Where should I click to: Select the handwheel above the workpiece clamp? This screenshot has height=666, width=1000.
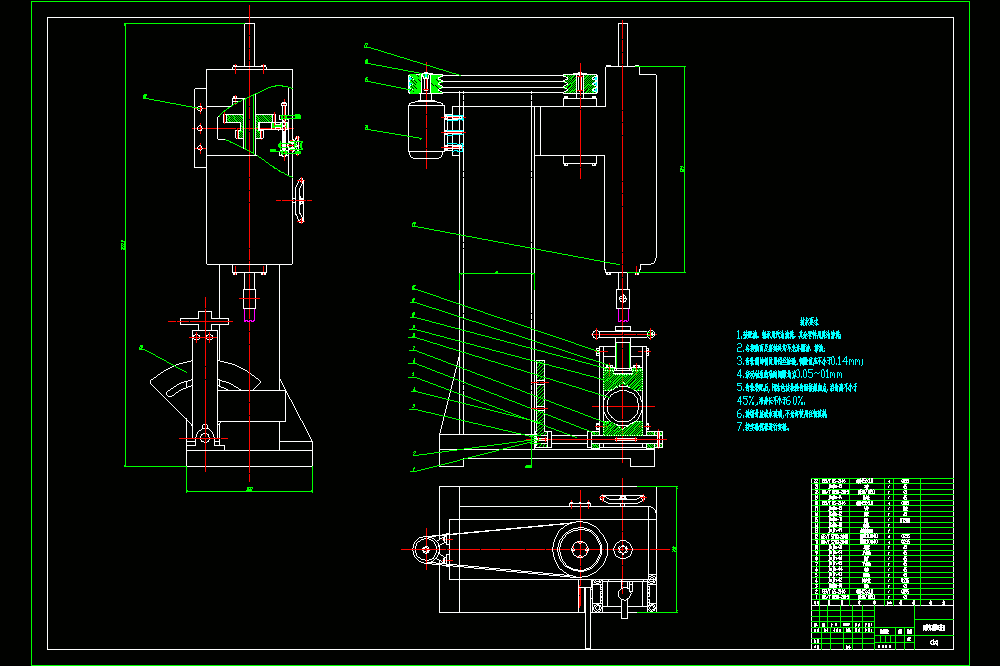pos(623,334)
